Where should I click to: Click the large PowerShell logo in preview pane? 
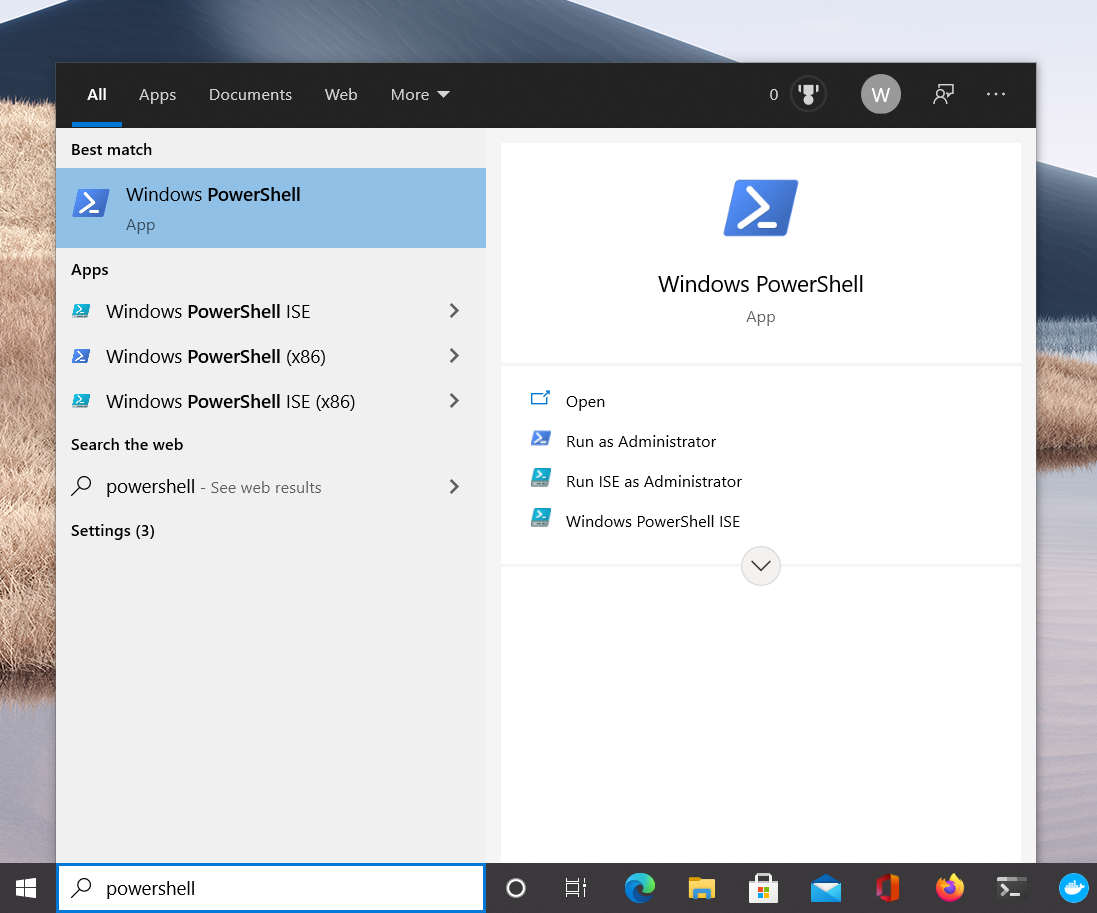point(760,208)
